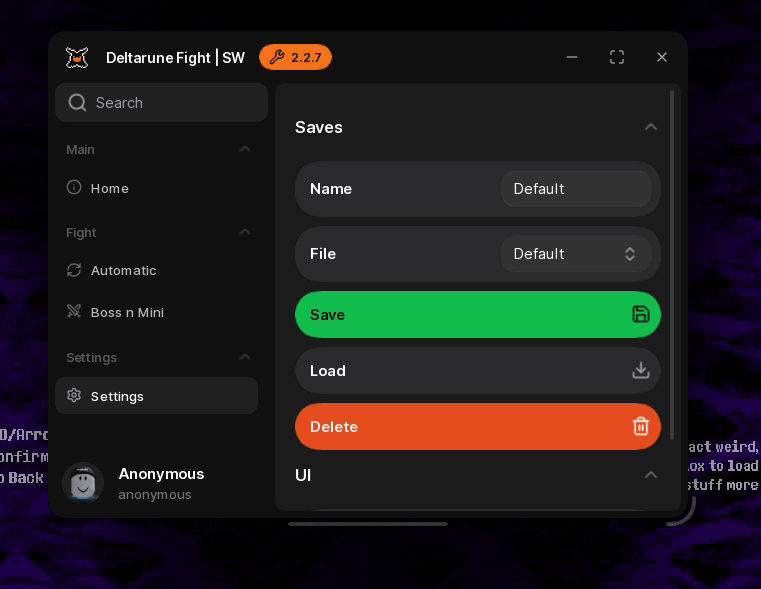
Task: Click the UI section heading
Action: [303, 475]
